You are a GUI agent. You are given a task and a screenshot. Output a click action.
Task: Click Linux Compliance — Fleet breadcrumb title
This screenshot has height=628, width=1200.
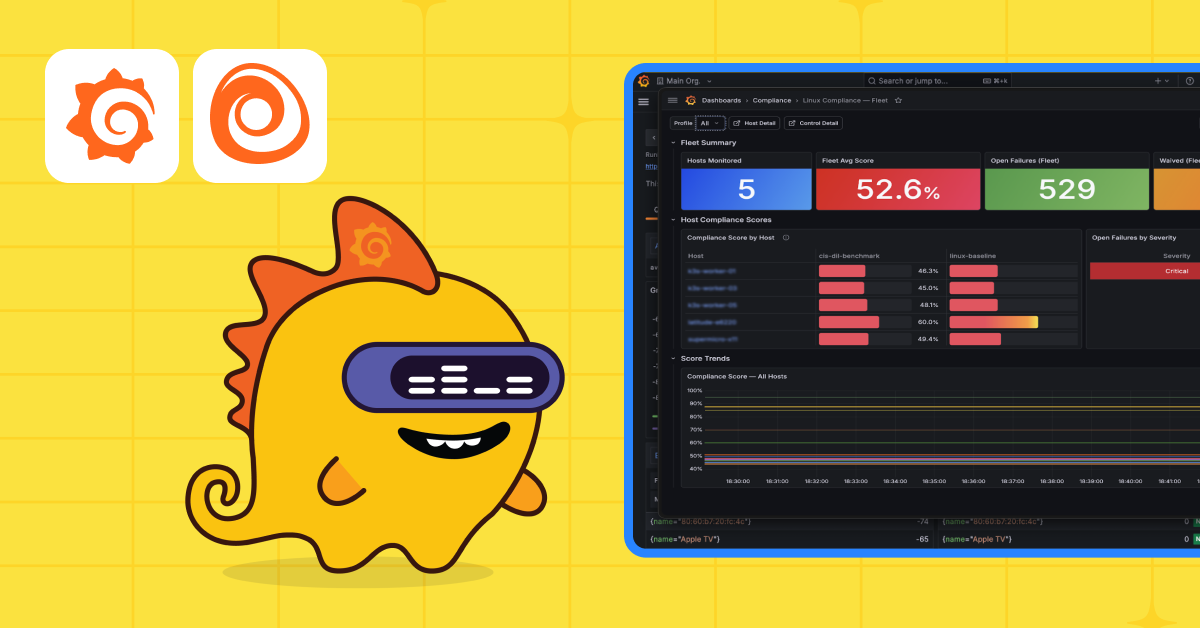point(845,101)
